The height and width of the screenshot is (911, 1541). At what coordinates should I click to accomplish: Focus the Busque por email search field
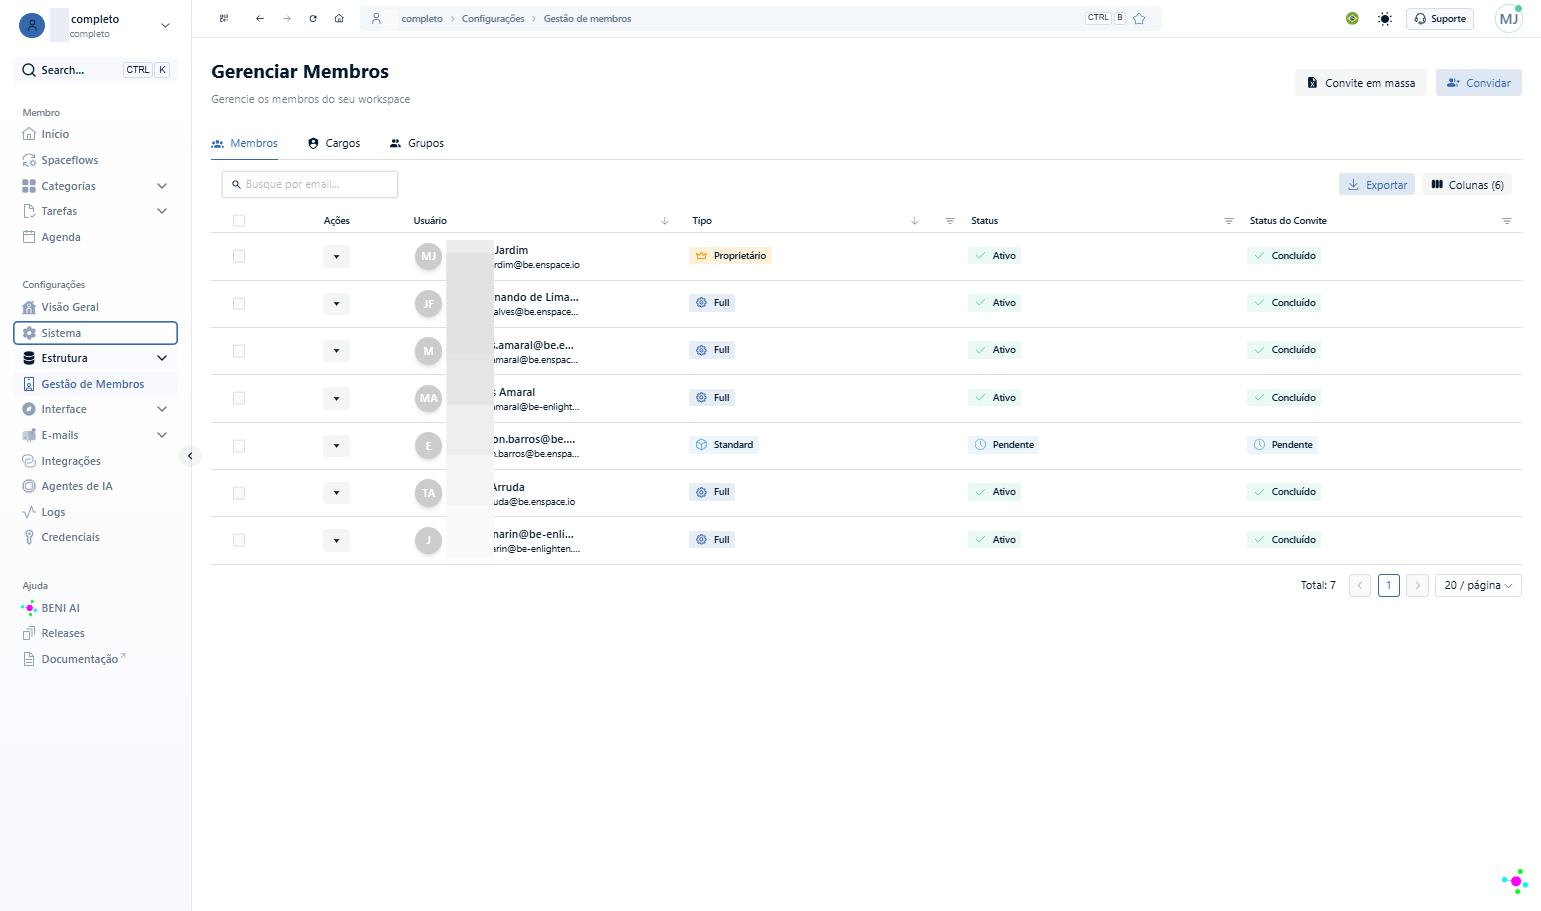pos(310,184)
